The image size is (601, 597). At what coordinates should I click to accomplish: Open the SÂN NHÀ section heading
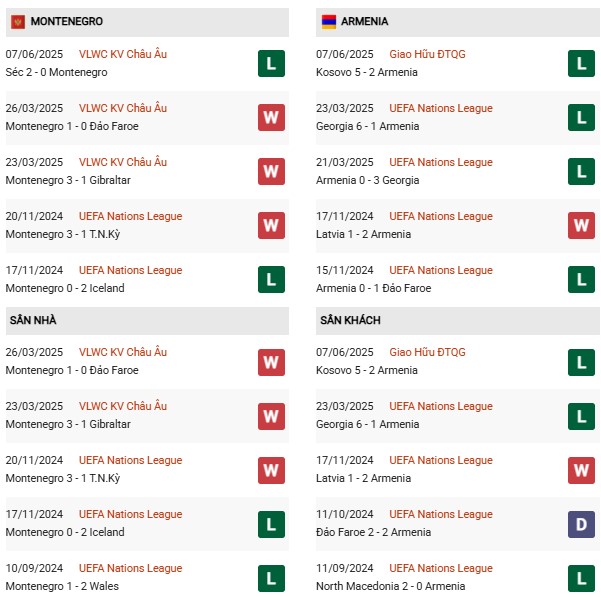(33, 320)
